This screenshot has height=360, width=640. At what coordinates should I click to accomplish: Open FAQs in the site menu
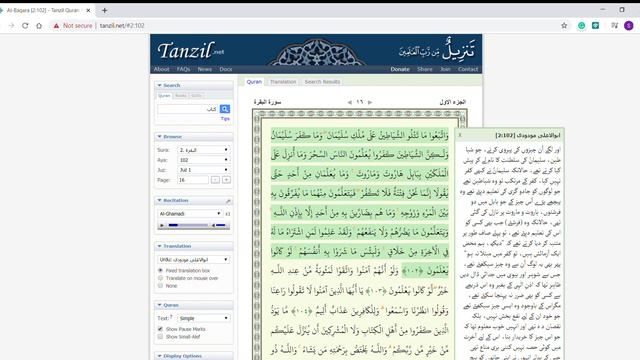click(x=183, y=69)
